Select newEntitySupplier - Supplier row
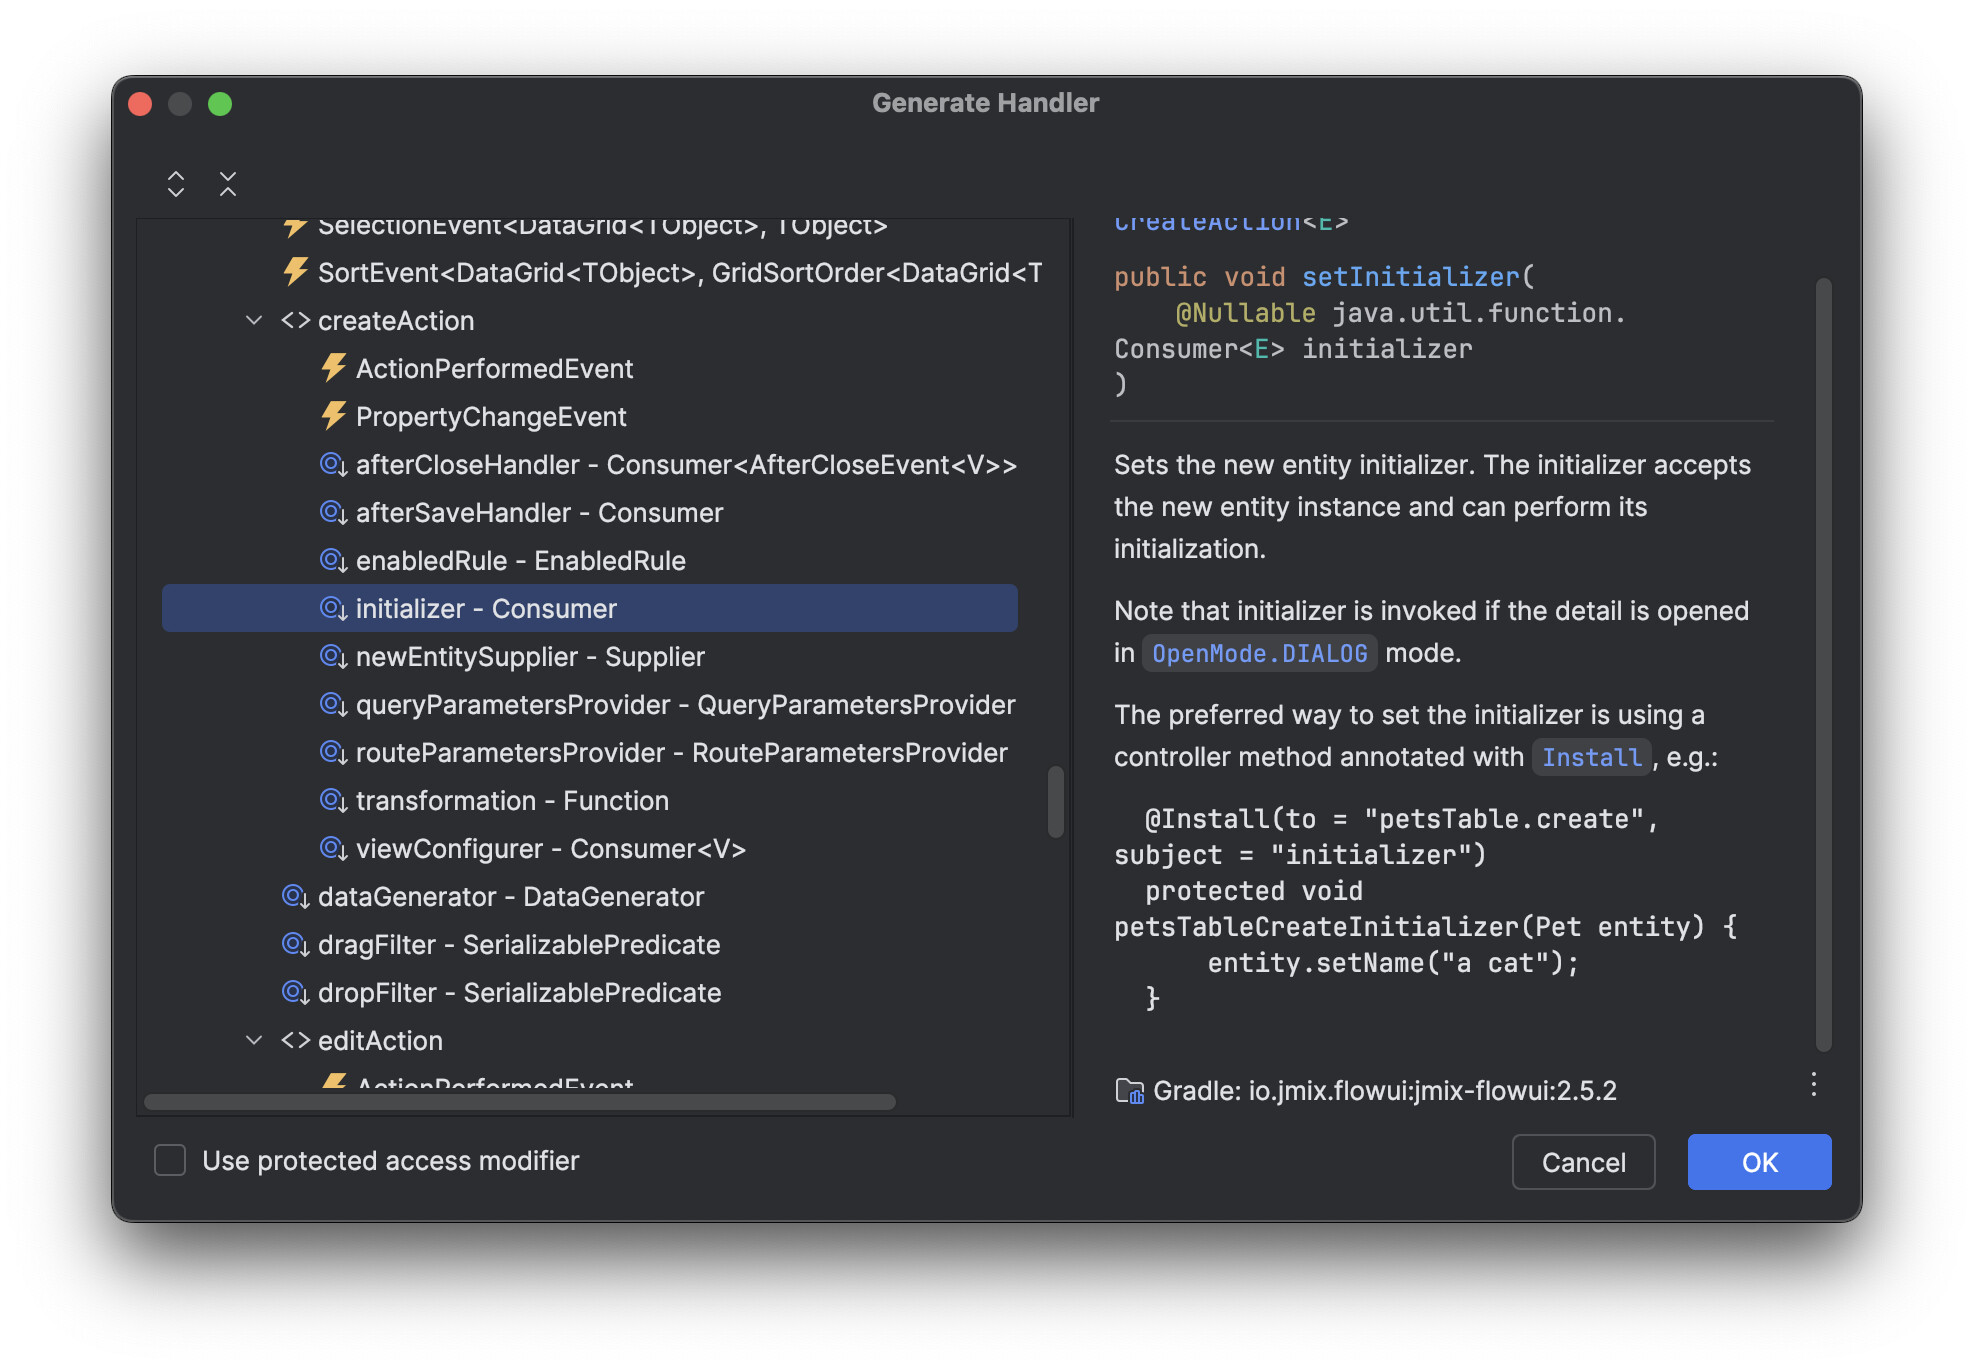The height and width of the screenshot is (1370, 1974). [590, 657]
